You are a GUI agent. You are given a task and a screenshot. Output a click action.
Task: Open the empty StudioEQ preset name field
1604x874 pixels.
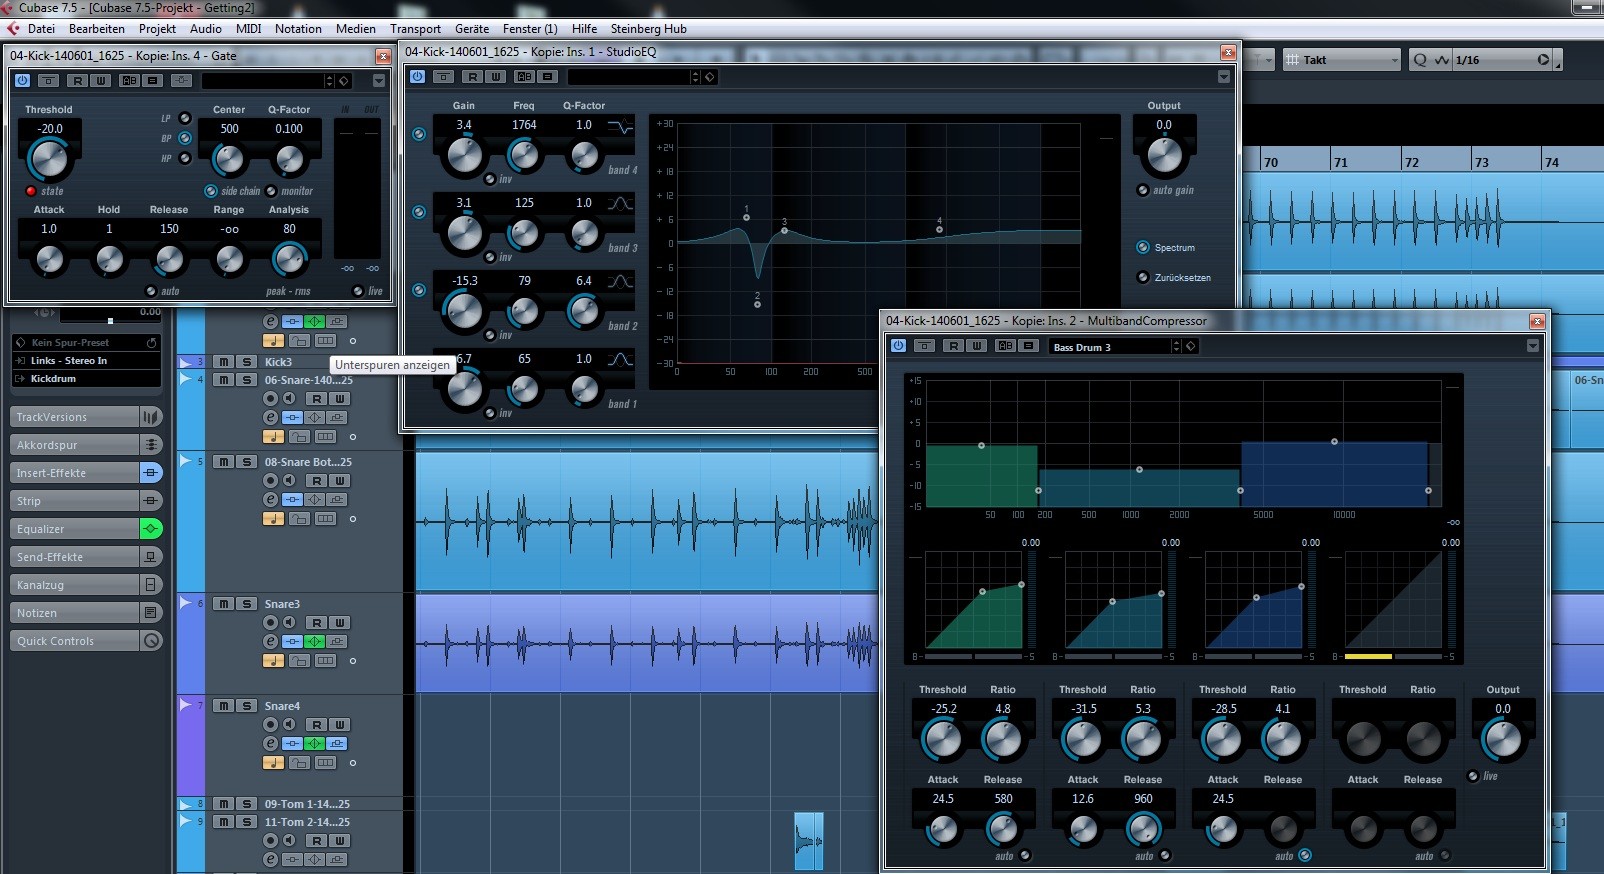click(x=628, y=76)
